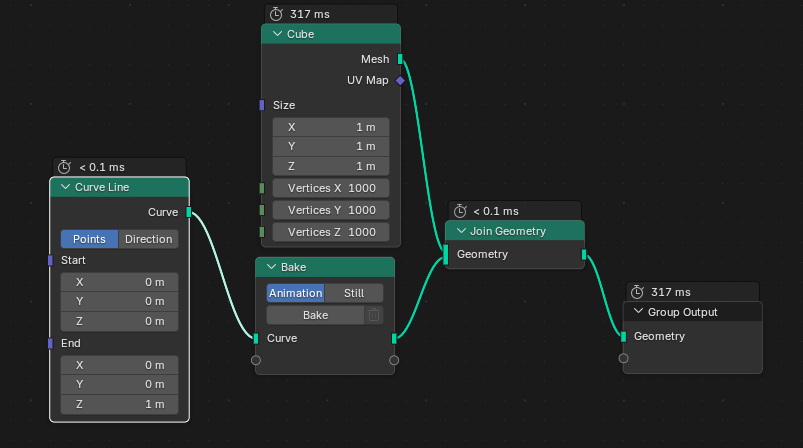803x448 pixels.
Task: Click the Curve Line node title
Action: click(102, 187)
